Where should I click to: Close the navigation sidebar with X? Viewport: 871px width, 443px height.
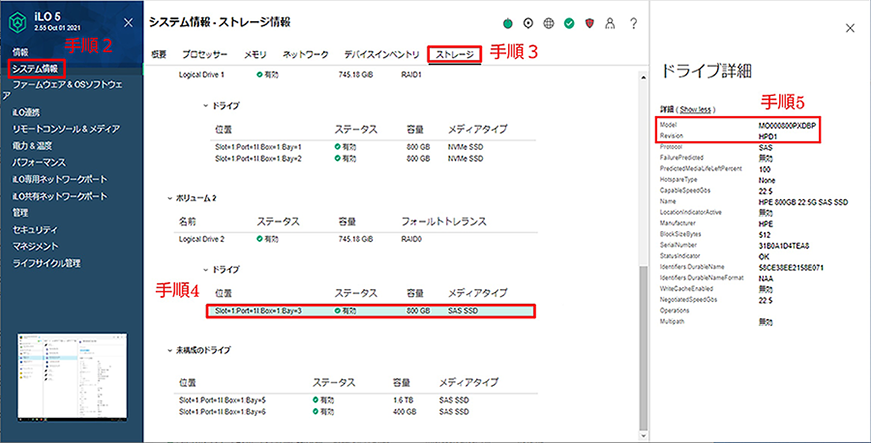click(x=128, y=23)
